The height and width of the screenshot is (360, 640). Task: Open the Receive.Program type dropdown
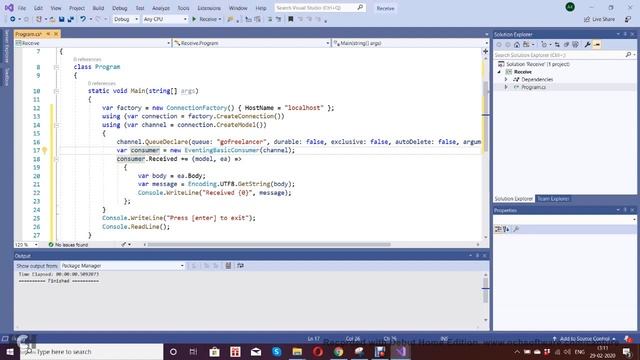pos(251,43)
